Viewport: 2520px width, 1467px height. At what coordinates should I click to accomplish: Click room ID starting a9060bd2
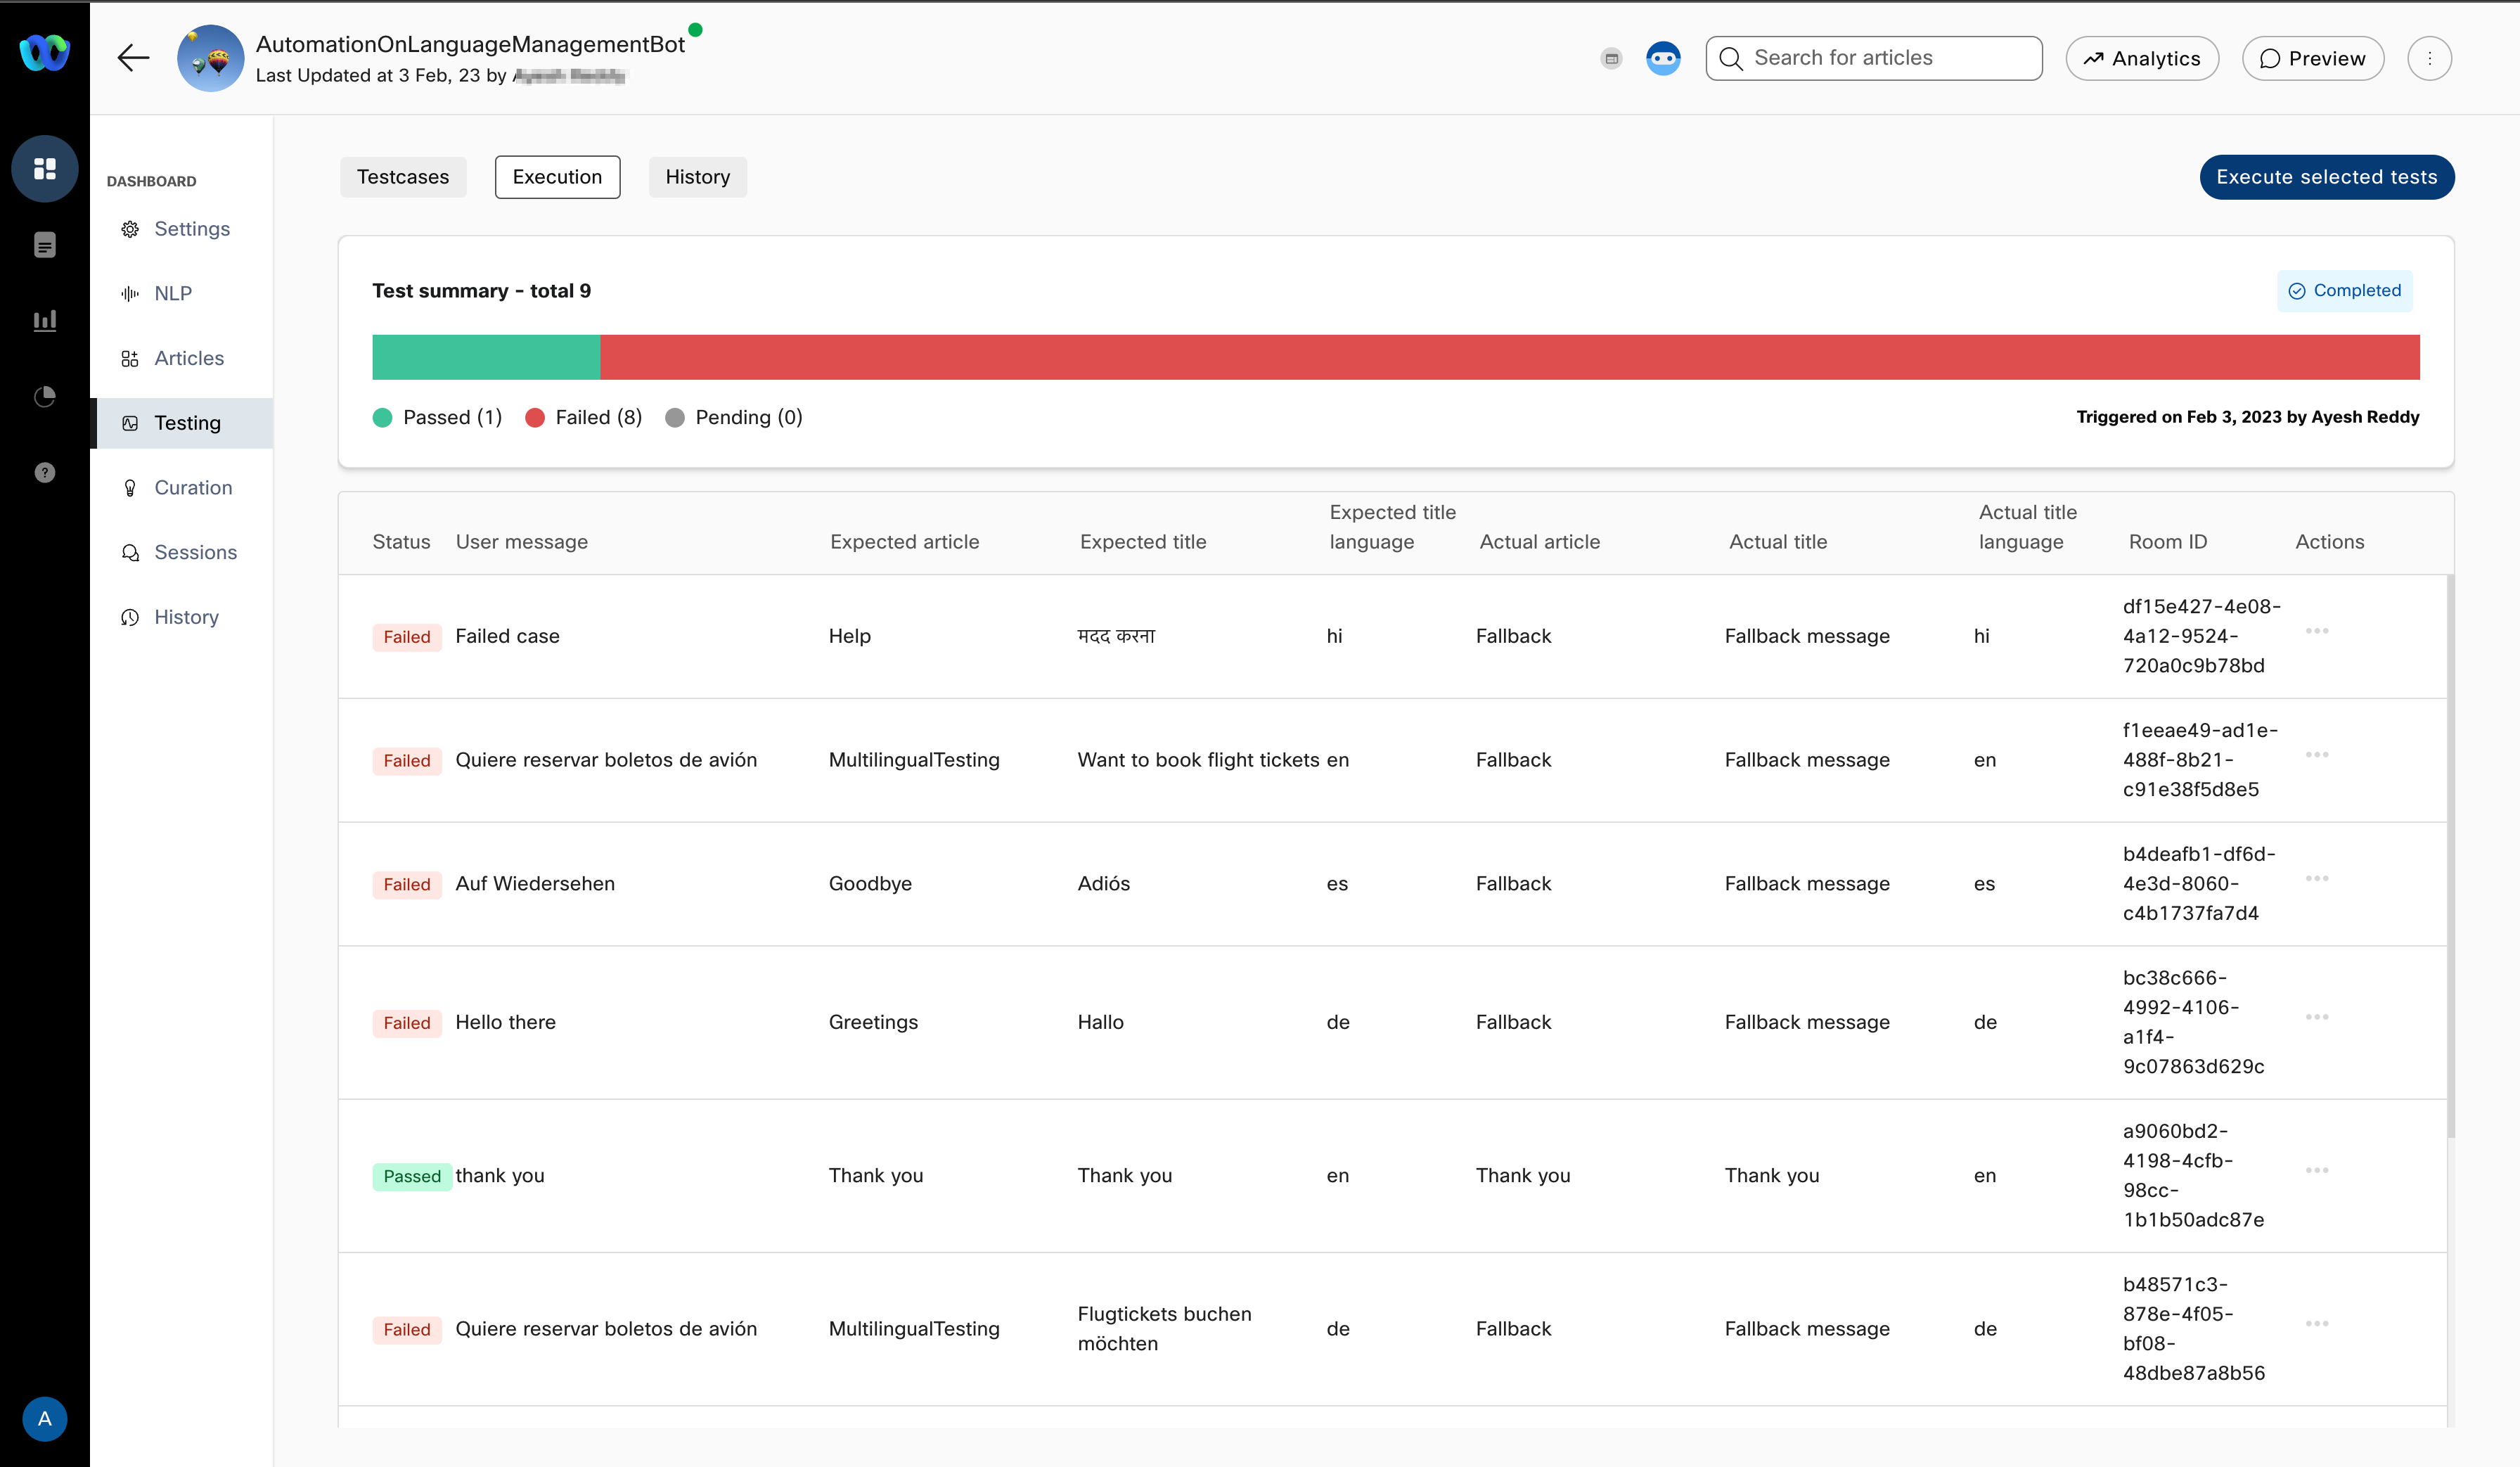[x=2193, y=1176]
